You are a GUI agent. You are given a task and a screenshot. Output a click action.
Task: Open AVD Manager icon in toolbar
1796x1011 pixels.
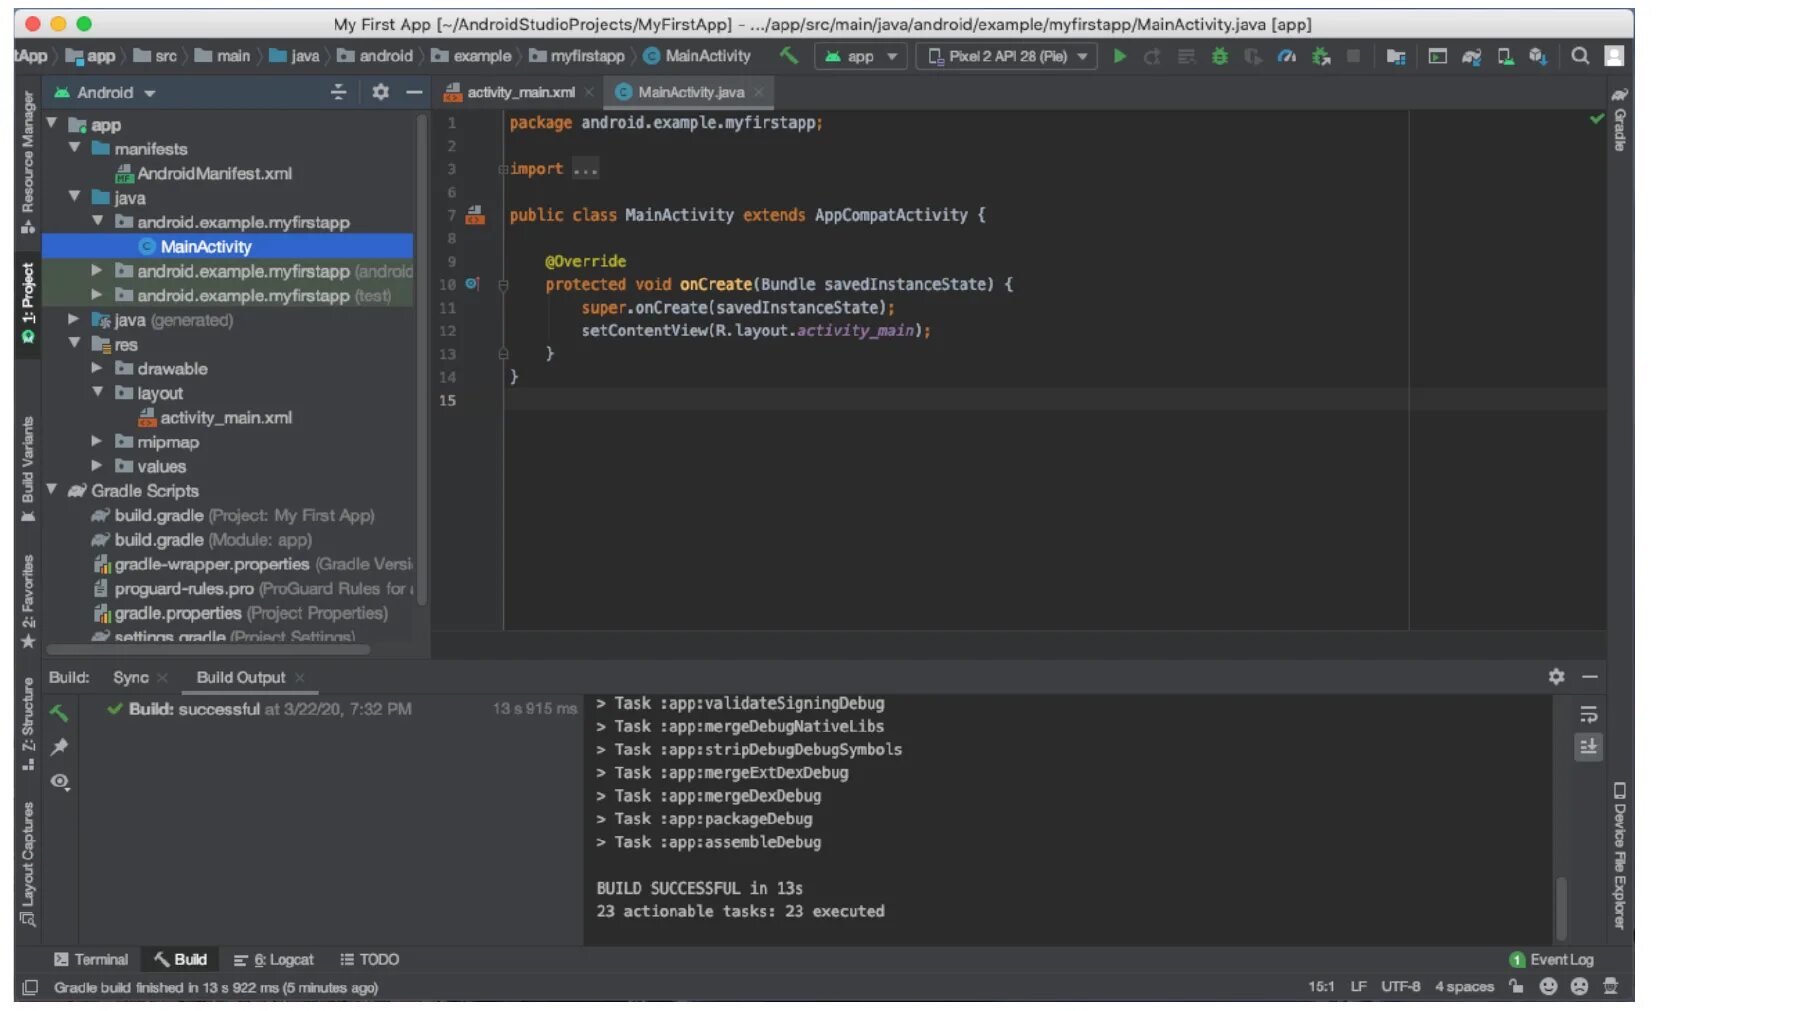1505,56
